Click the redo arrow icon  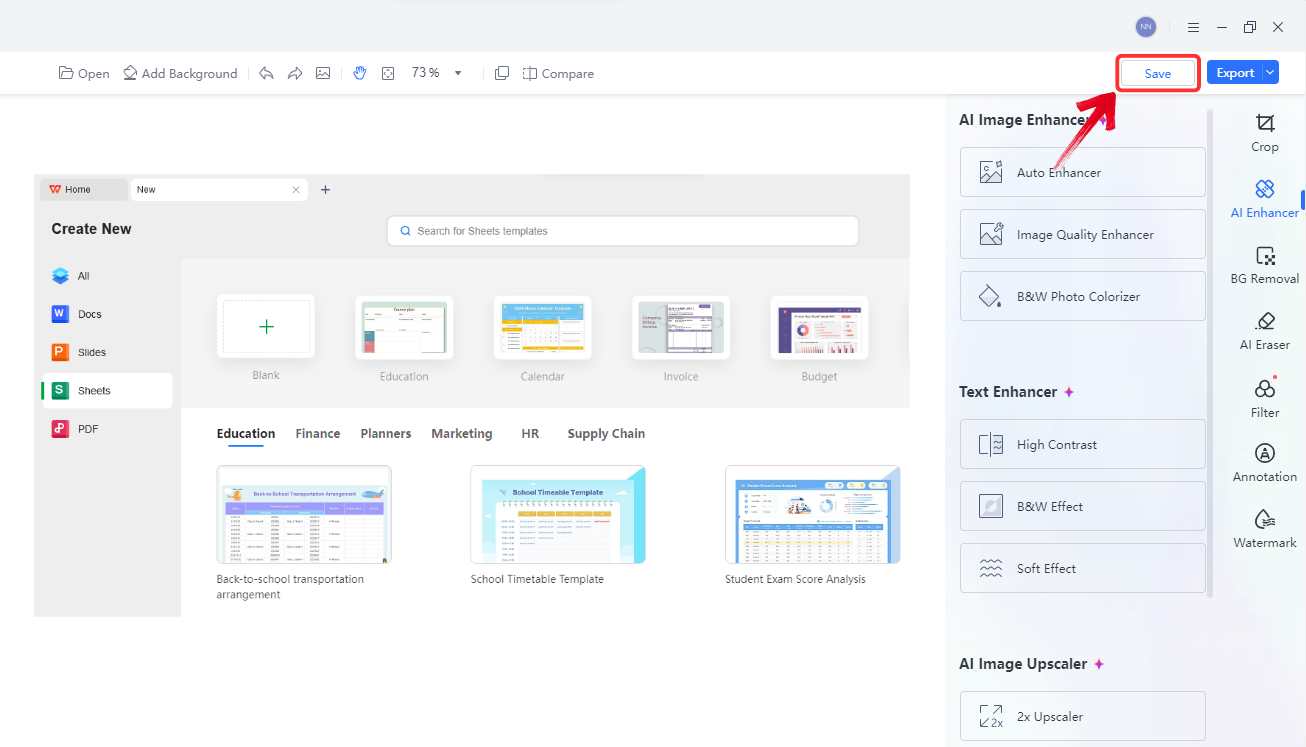click(295, 73)
